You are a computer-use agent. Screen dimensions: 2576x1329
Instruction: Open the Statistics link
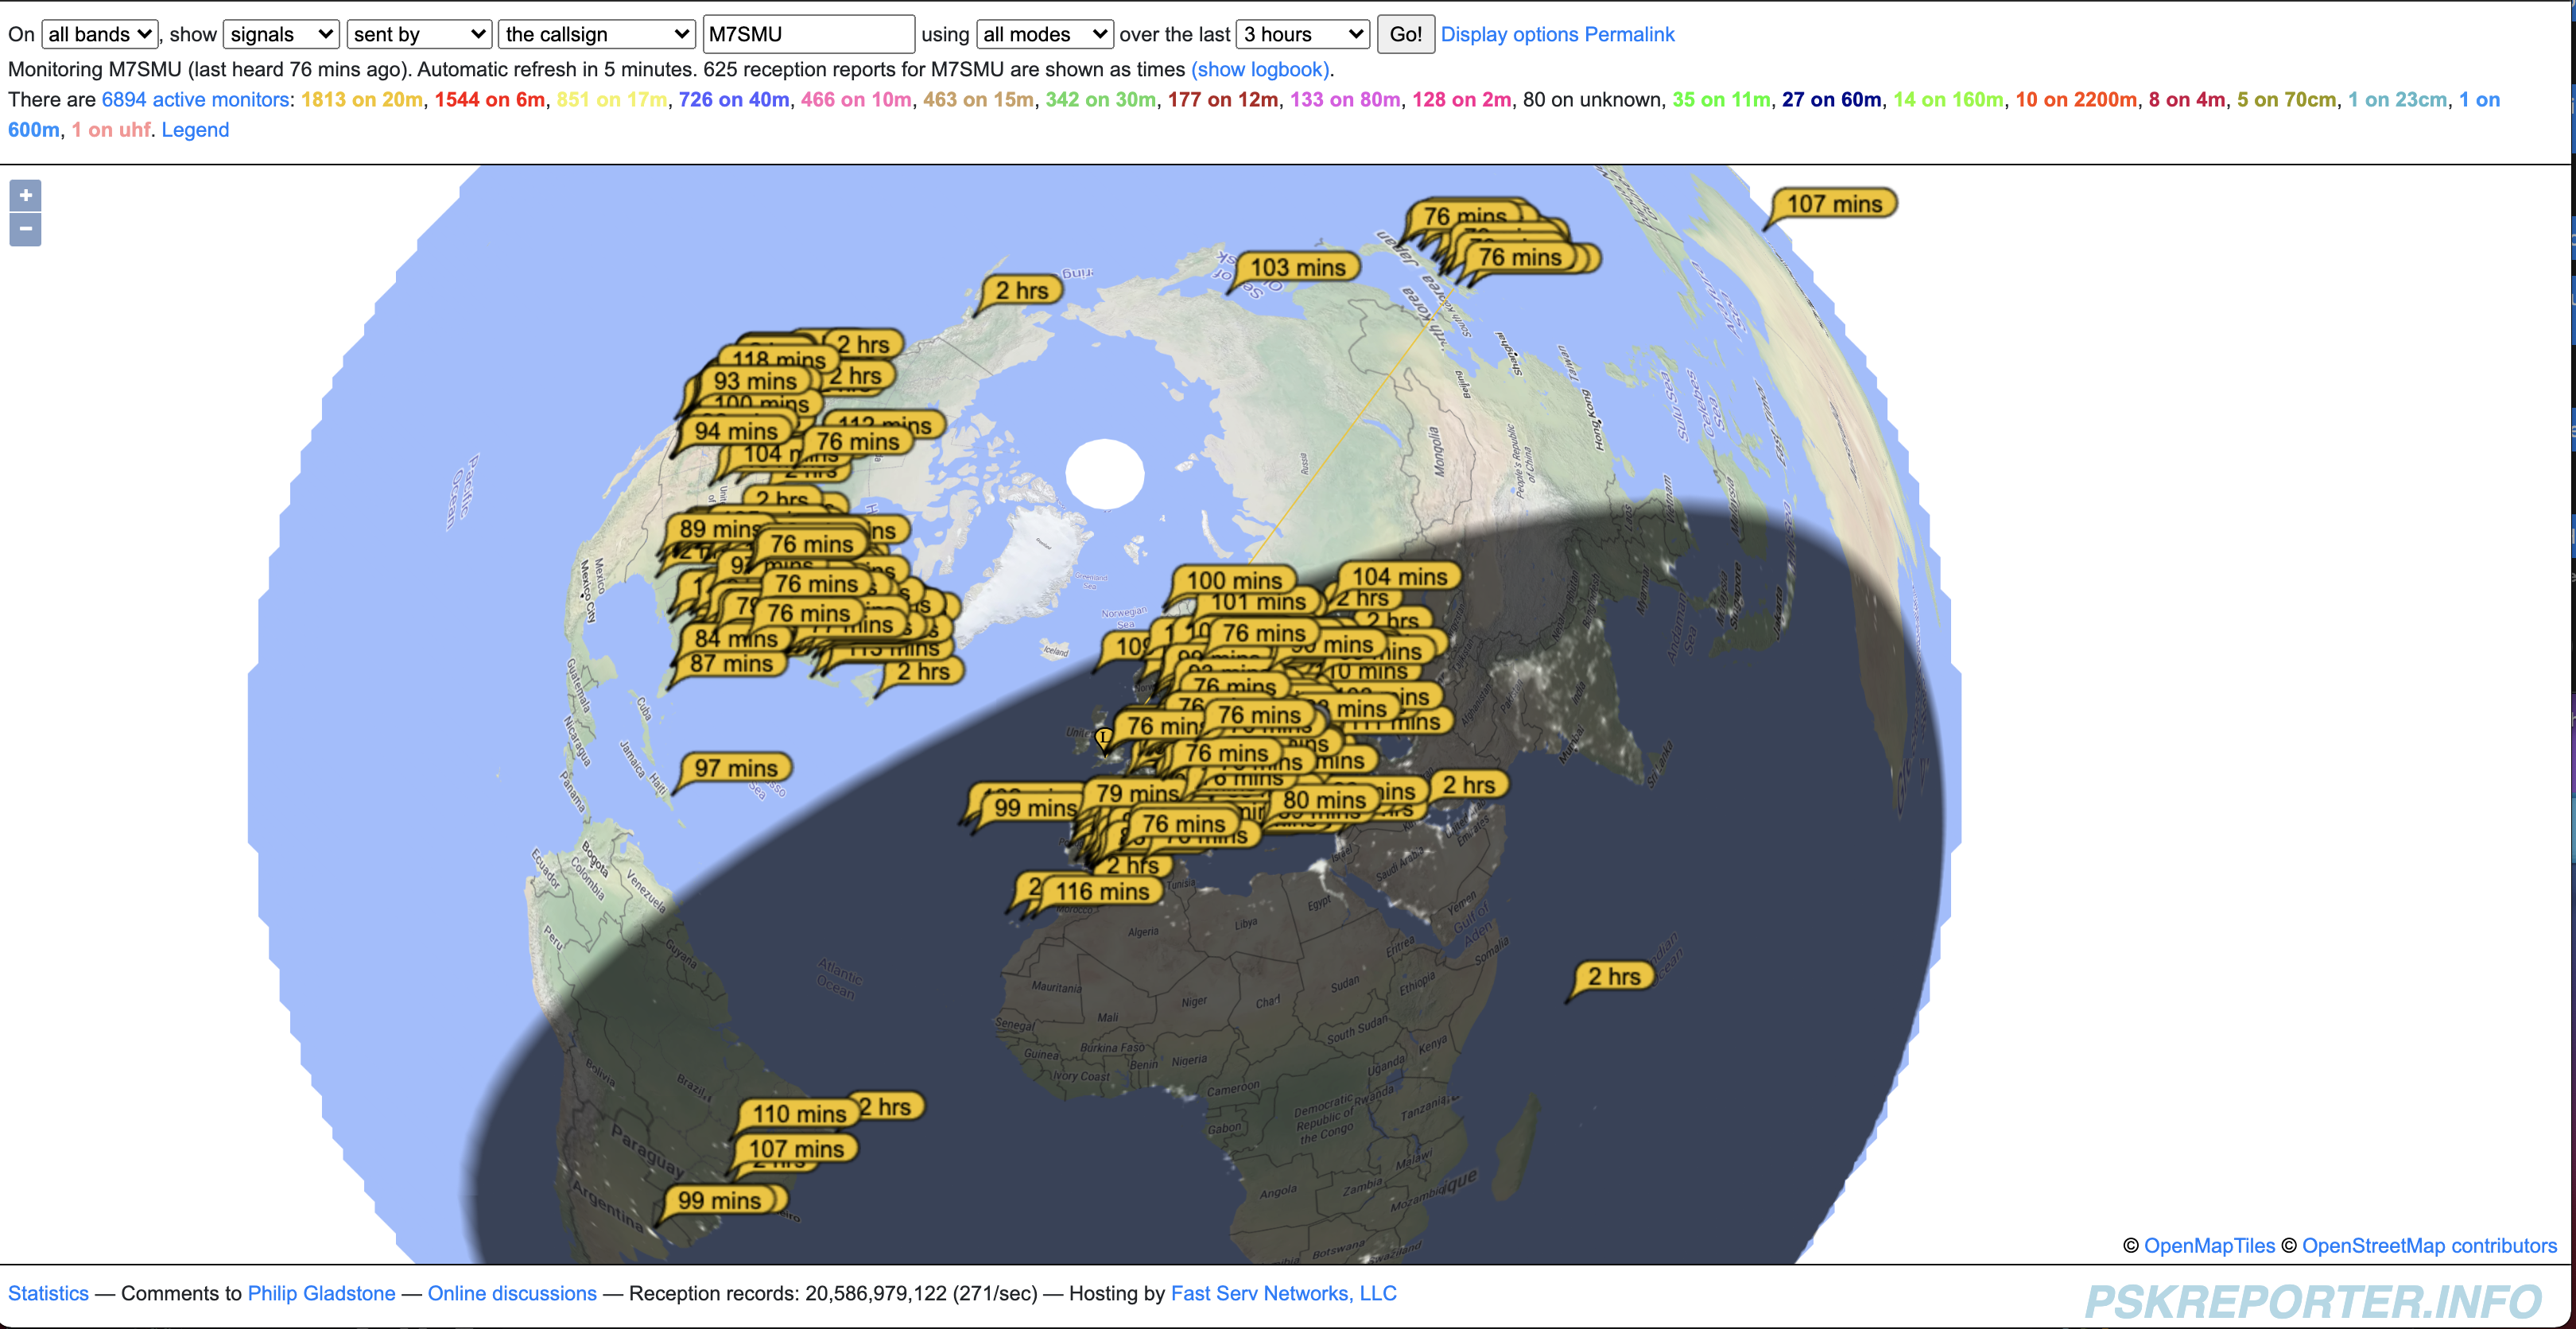tap(48, 1293)
